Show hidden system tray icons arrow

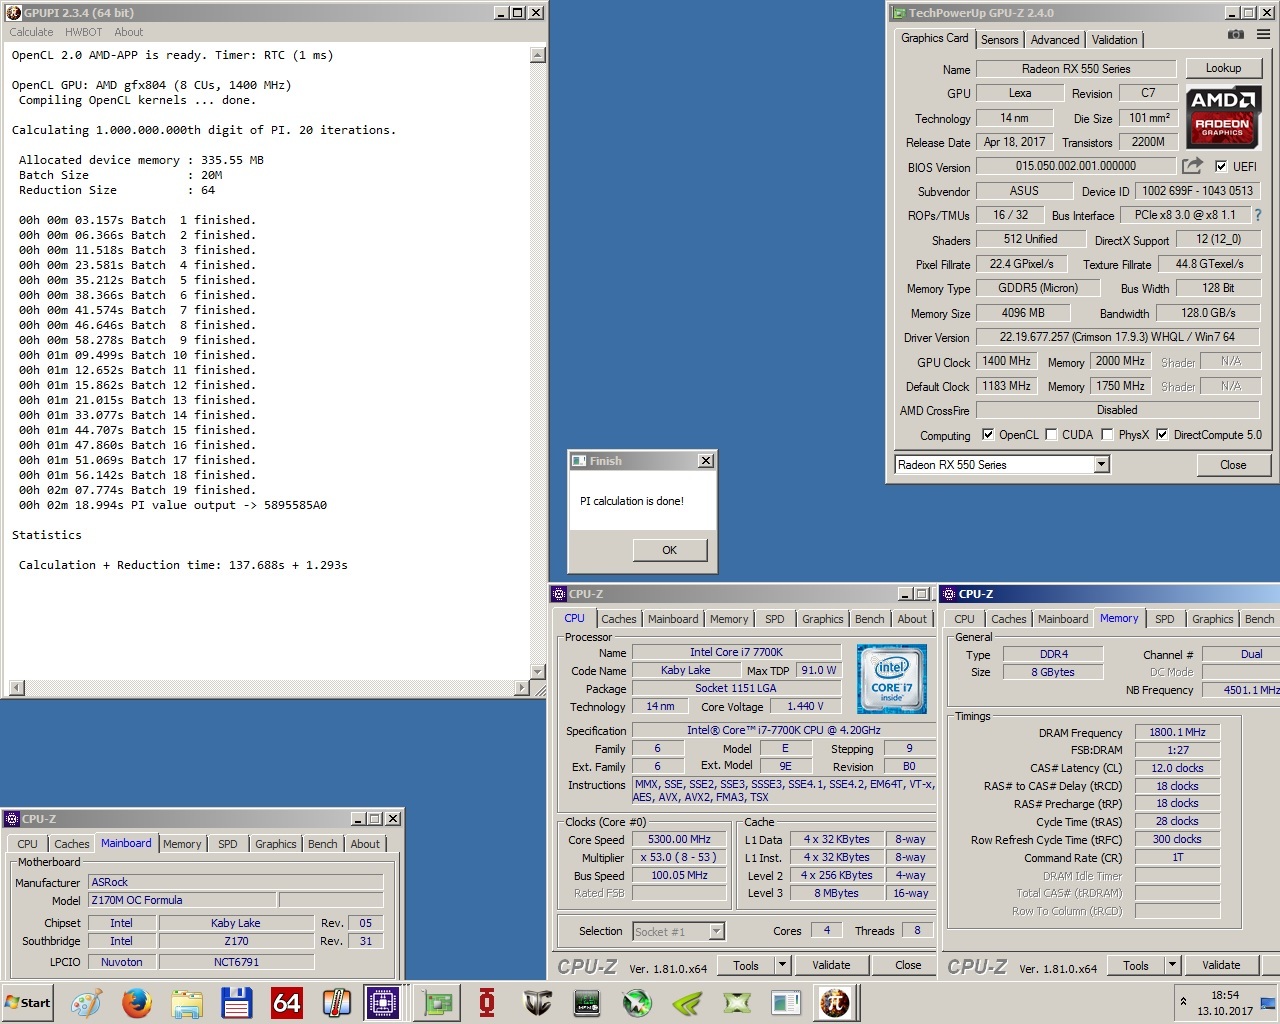1183,1001
